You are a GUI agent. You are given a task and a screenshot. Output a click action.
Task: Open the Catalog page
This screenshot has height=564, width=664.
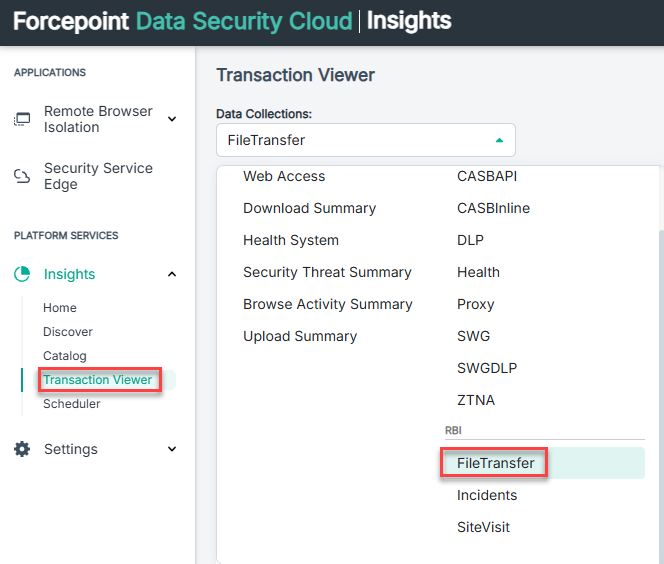65,356
